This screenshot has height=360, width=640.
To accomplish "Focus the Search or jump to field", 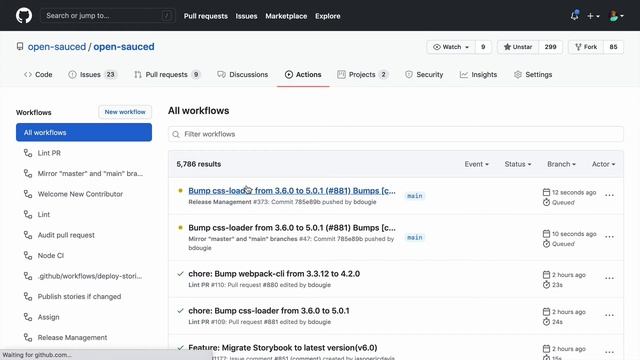I will [108, 16].
